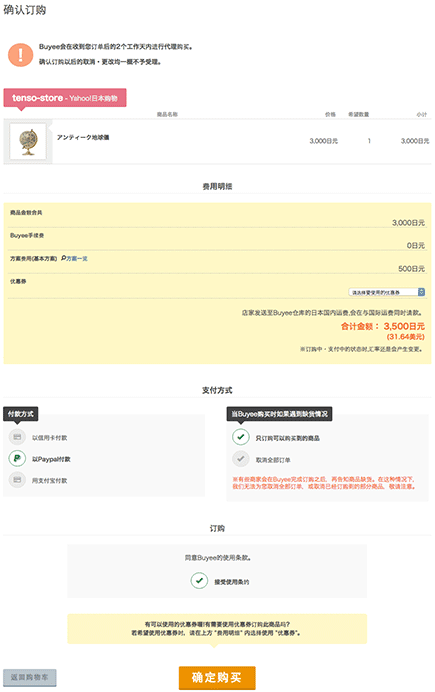
Task: Click the 以信用卡付款 label text
Action: click(x=49, y=438)
